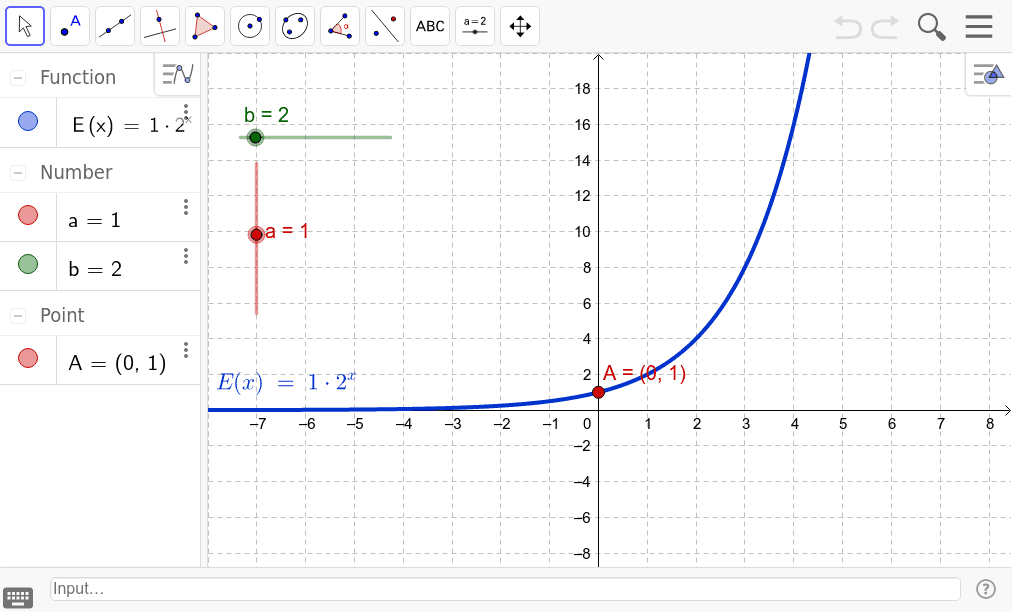Viewport: 1013px width, 612px height.
Task: Select the ABC Text tool
Action: [x=430, y=26]
